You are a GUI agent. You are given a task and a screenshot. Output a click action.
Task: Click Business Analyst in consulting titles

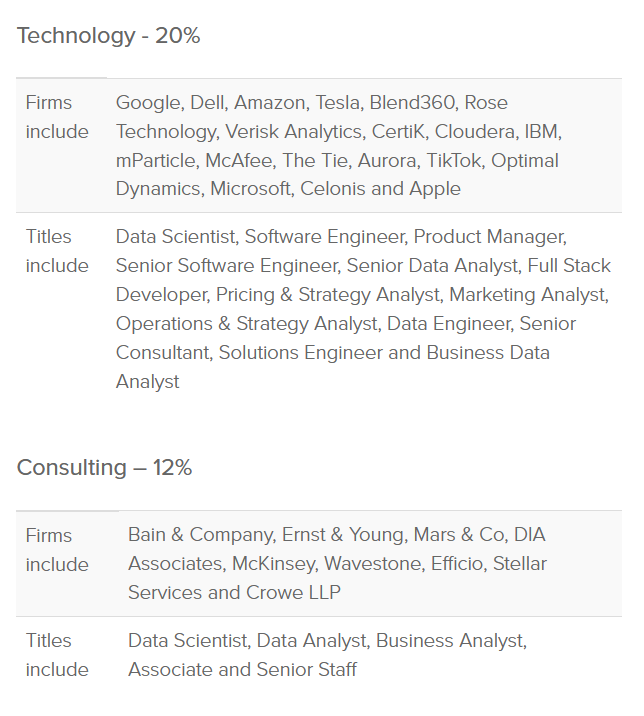(450, 641)
